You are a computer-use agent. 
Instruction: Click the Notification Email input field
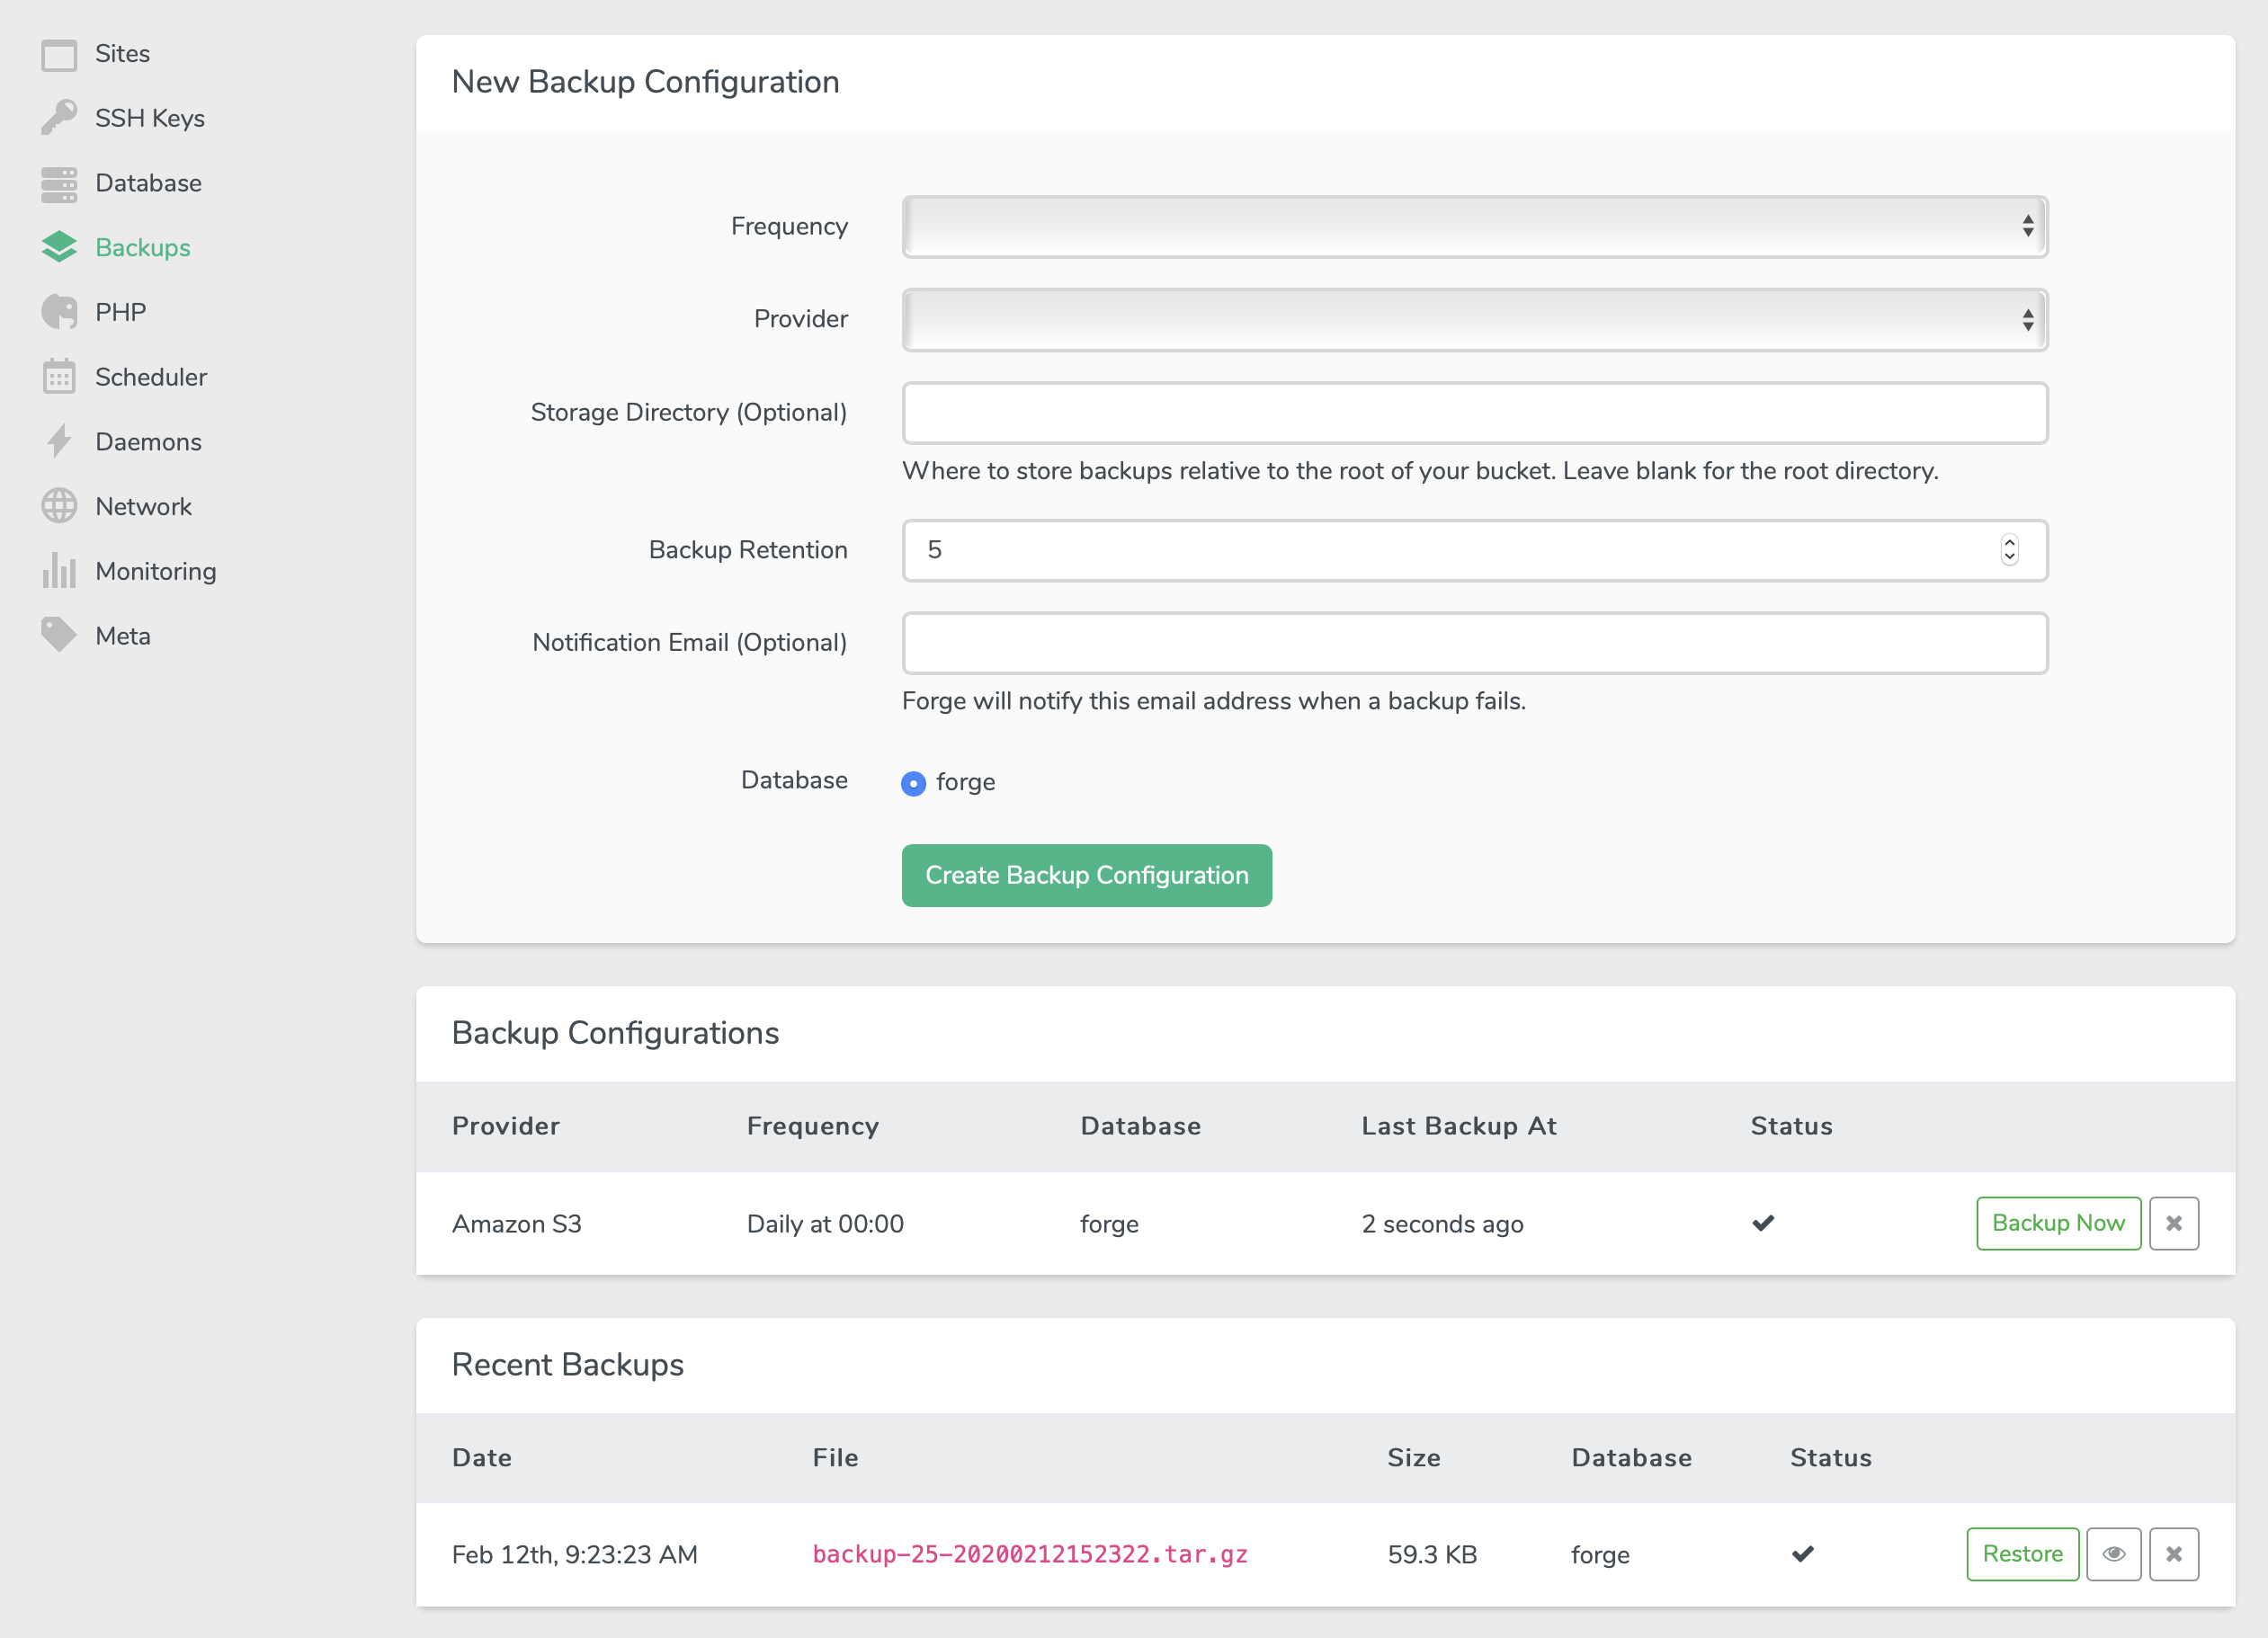[1476, 642]
